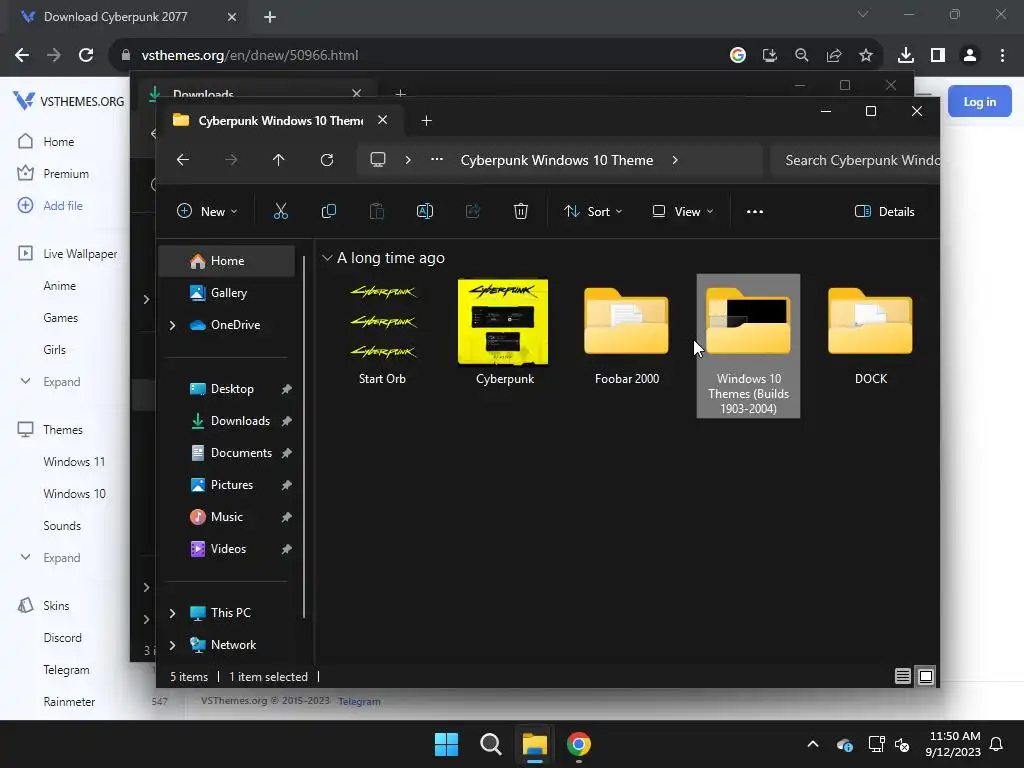Close the Cyberpunk Windows 10 Theme tab
Viewport: 1024px width, 768px height.
click(383, 120)
